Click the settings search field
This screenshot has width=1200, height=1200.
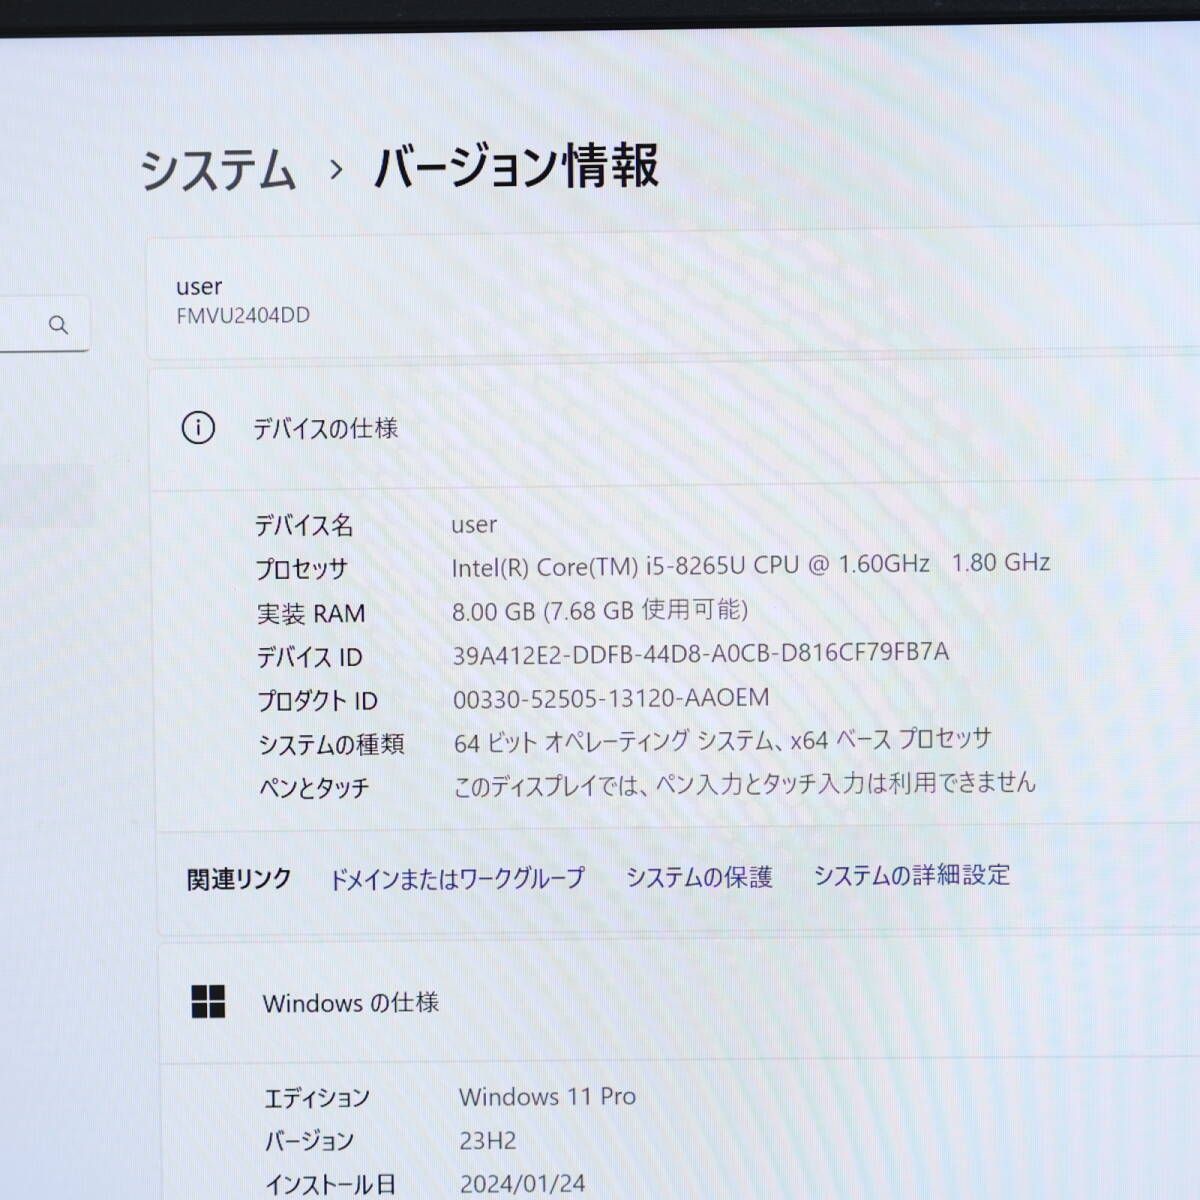click(x=44, y=324)
